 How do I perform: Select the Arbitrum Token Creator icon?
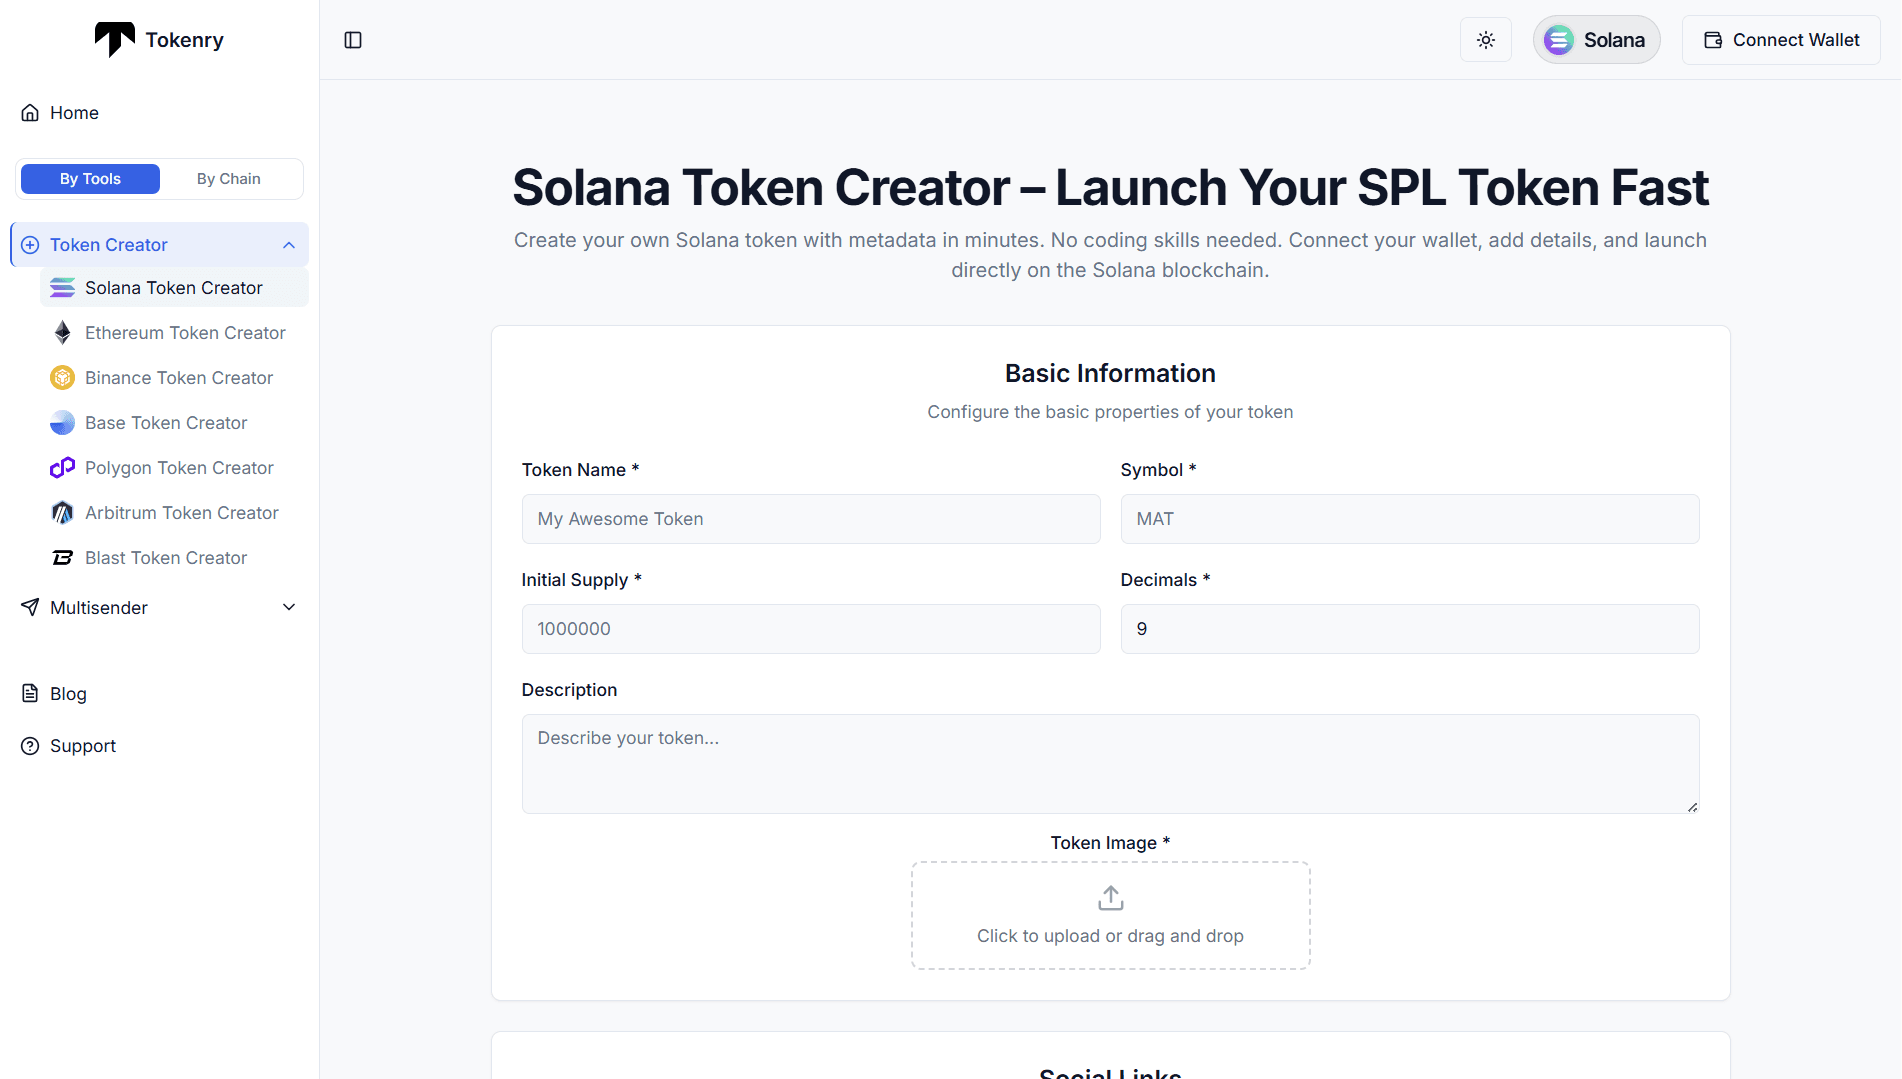[62, 512]
